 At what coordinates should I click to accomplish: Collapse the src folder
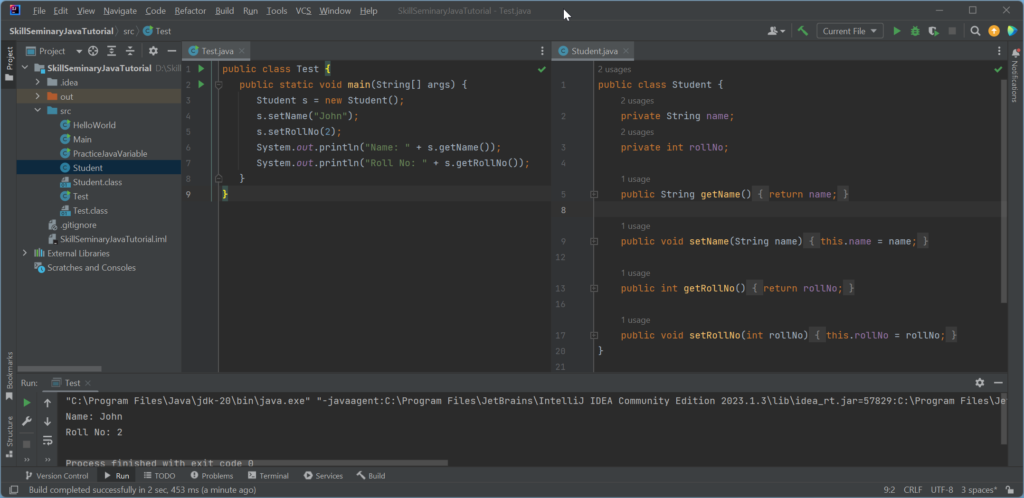tap(38, 111)
